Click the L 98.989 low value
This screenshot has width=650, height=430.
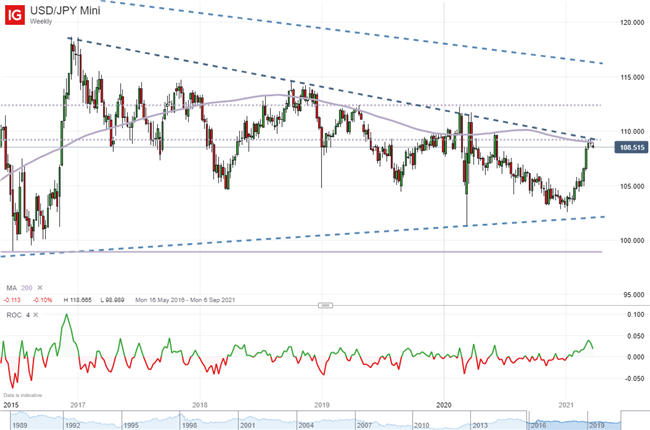pos(112,300)
